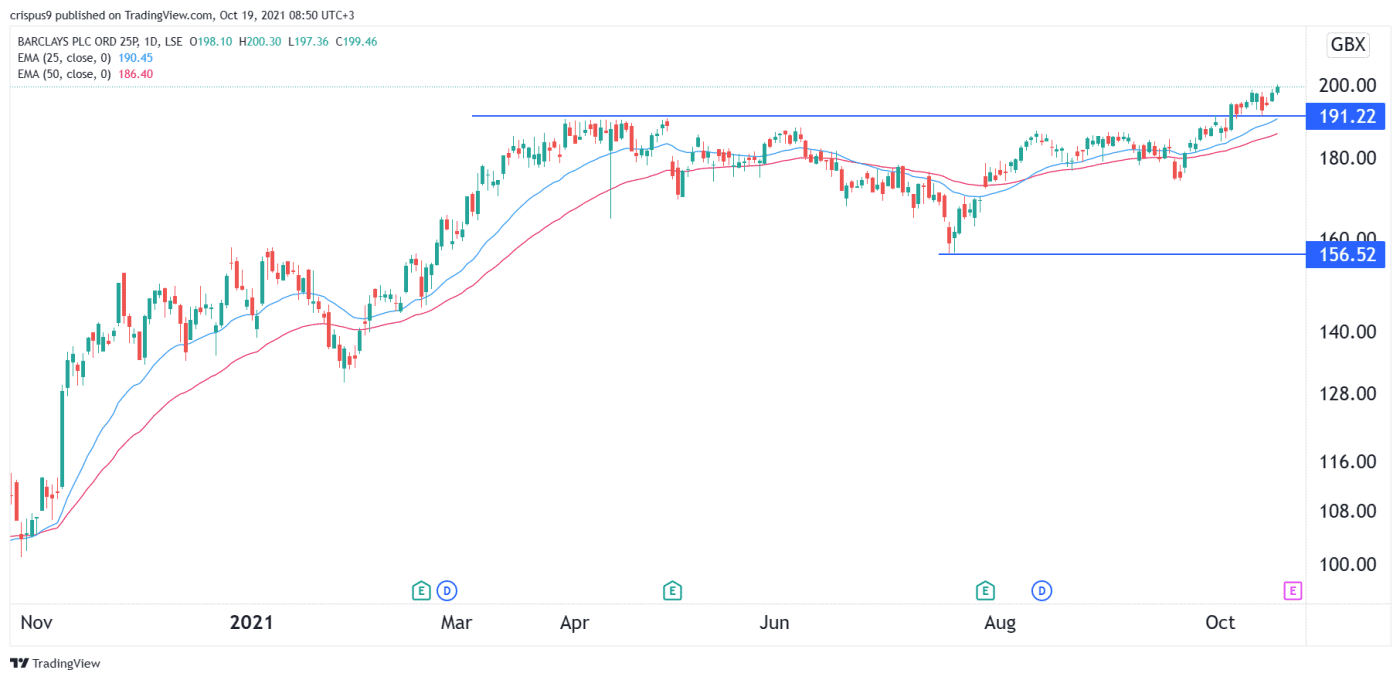This screenshot has height=680, width=1400.
Task: Click the TradingView logo in the bottom corner
Action: point(20,663)
